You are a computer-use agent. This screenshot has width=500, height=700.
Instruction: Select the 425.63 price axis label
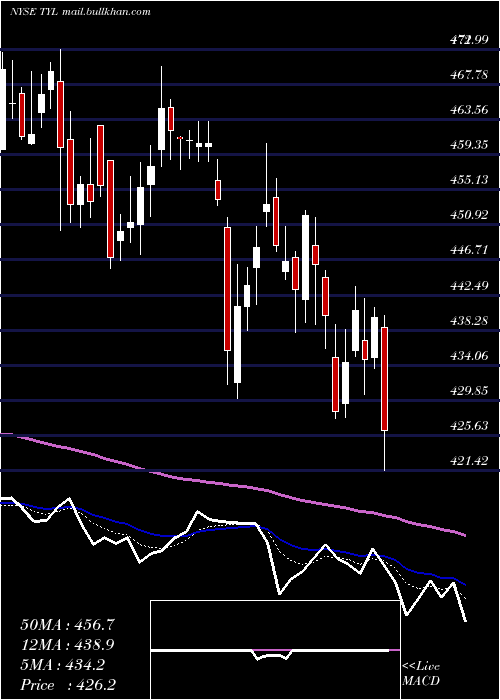click(x=469, y=426)
